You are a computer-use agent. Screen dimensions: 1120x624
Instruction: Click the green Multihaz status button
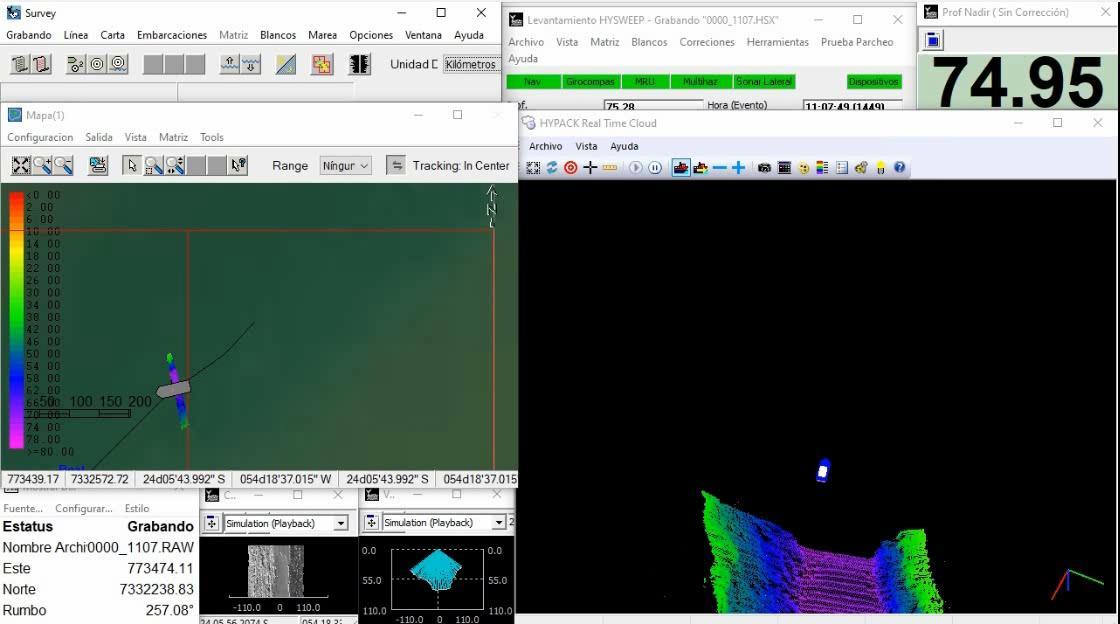[x=699, y=81]
